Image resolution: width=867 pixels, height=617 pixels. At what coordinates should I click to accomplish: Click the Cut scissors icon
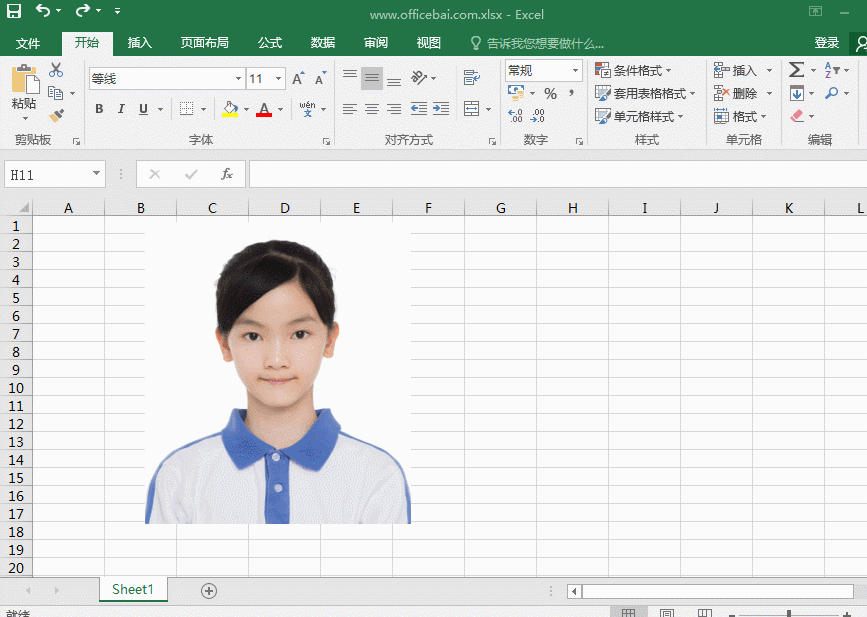[x=56, y=70]
